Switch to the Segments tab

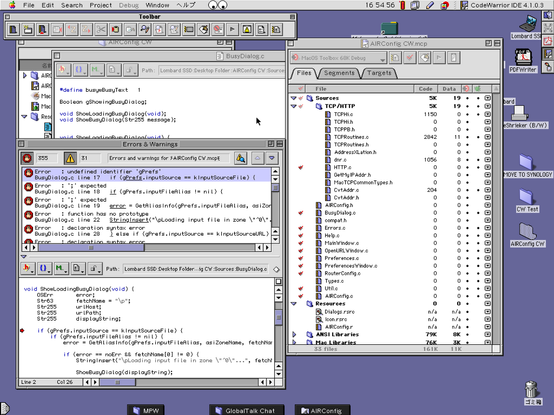click(339, 73)
